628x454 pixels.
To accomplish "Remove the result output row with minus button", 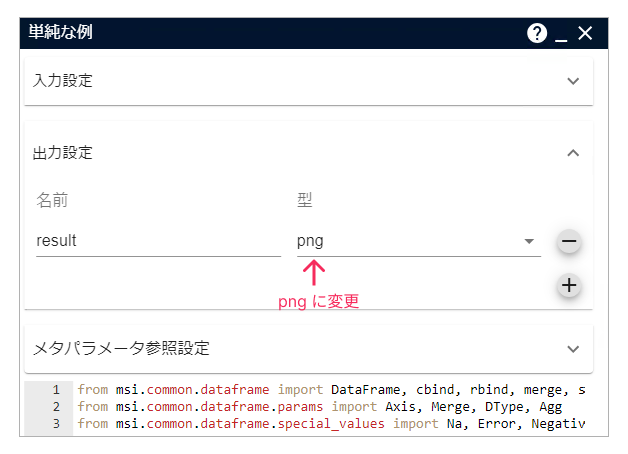I will pos(569,241).
